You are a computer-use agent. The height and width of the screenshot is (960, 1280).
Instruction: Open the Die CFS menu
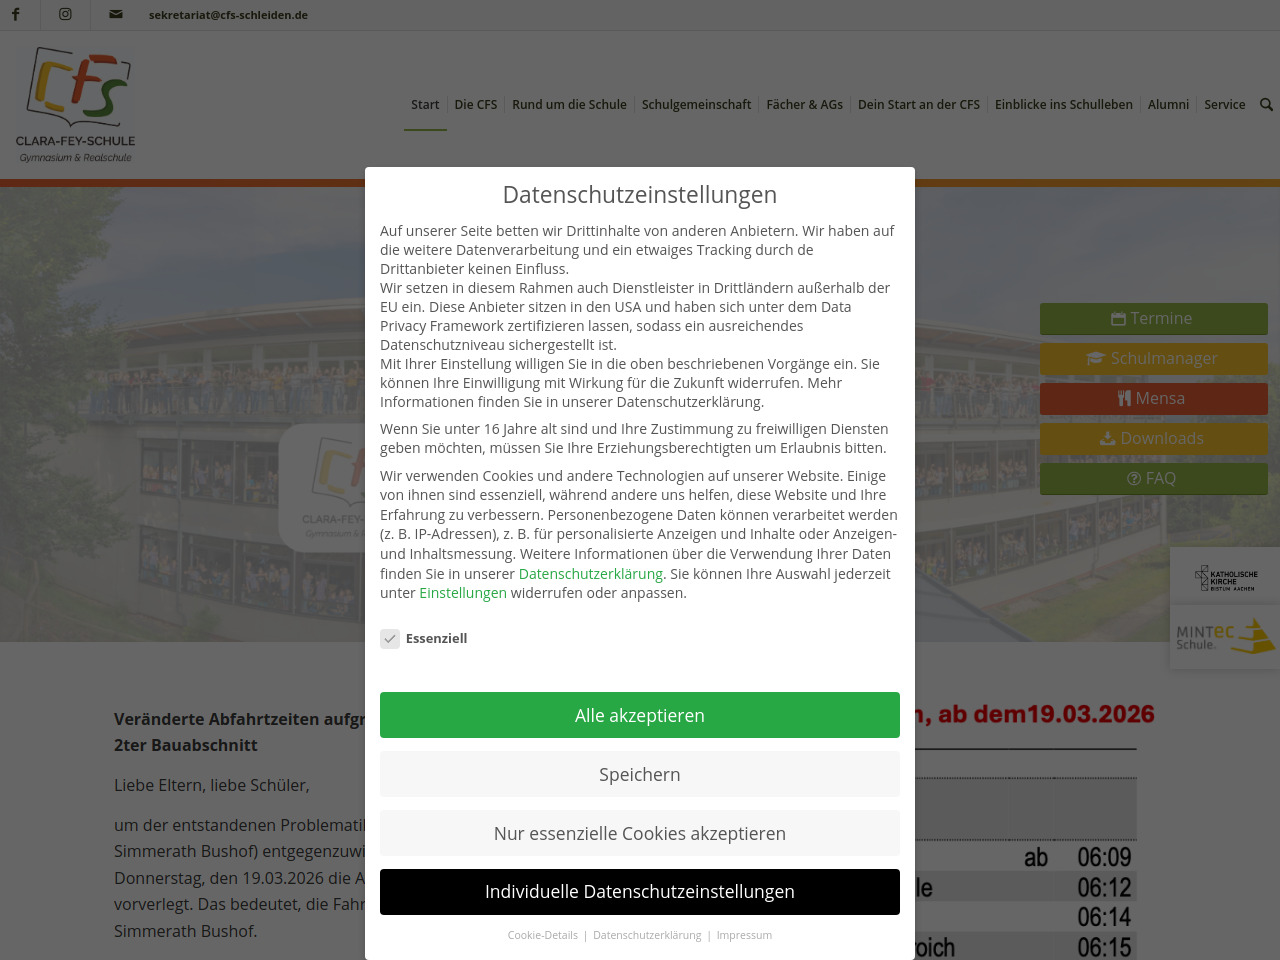(x=475, y=104)
